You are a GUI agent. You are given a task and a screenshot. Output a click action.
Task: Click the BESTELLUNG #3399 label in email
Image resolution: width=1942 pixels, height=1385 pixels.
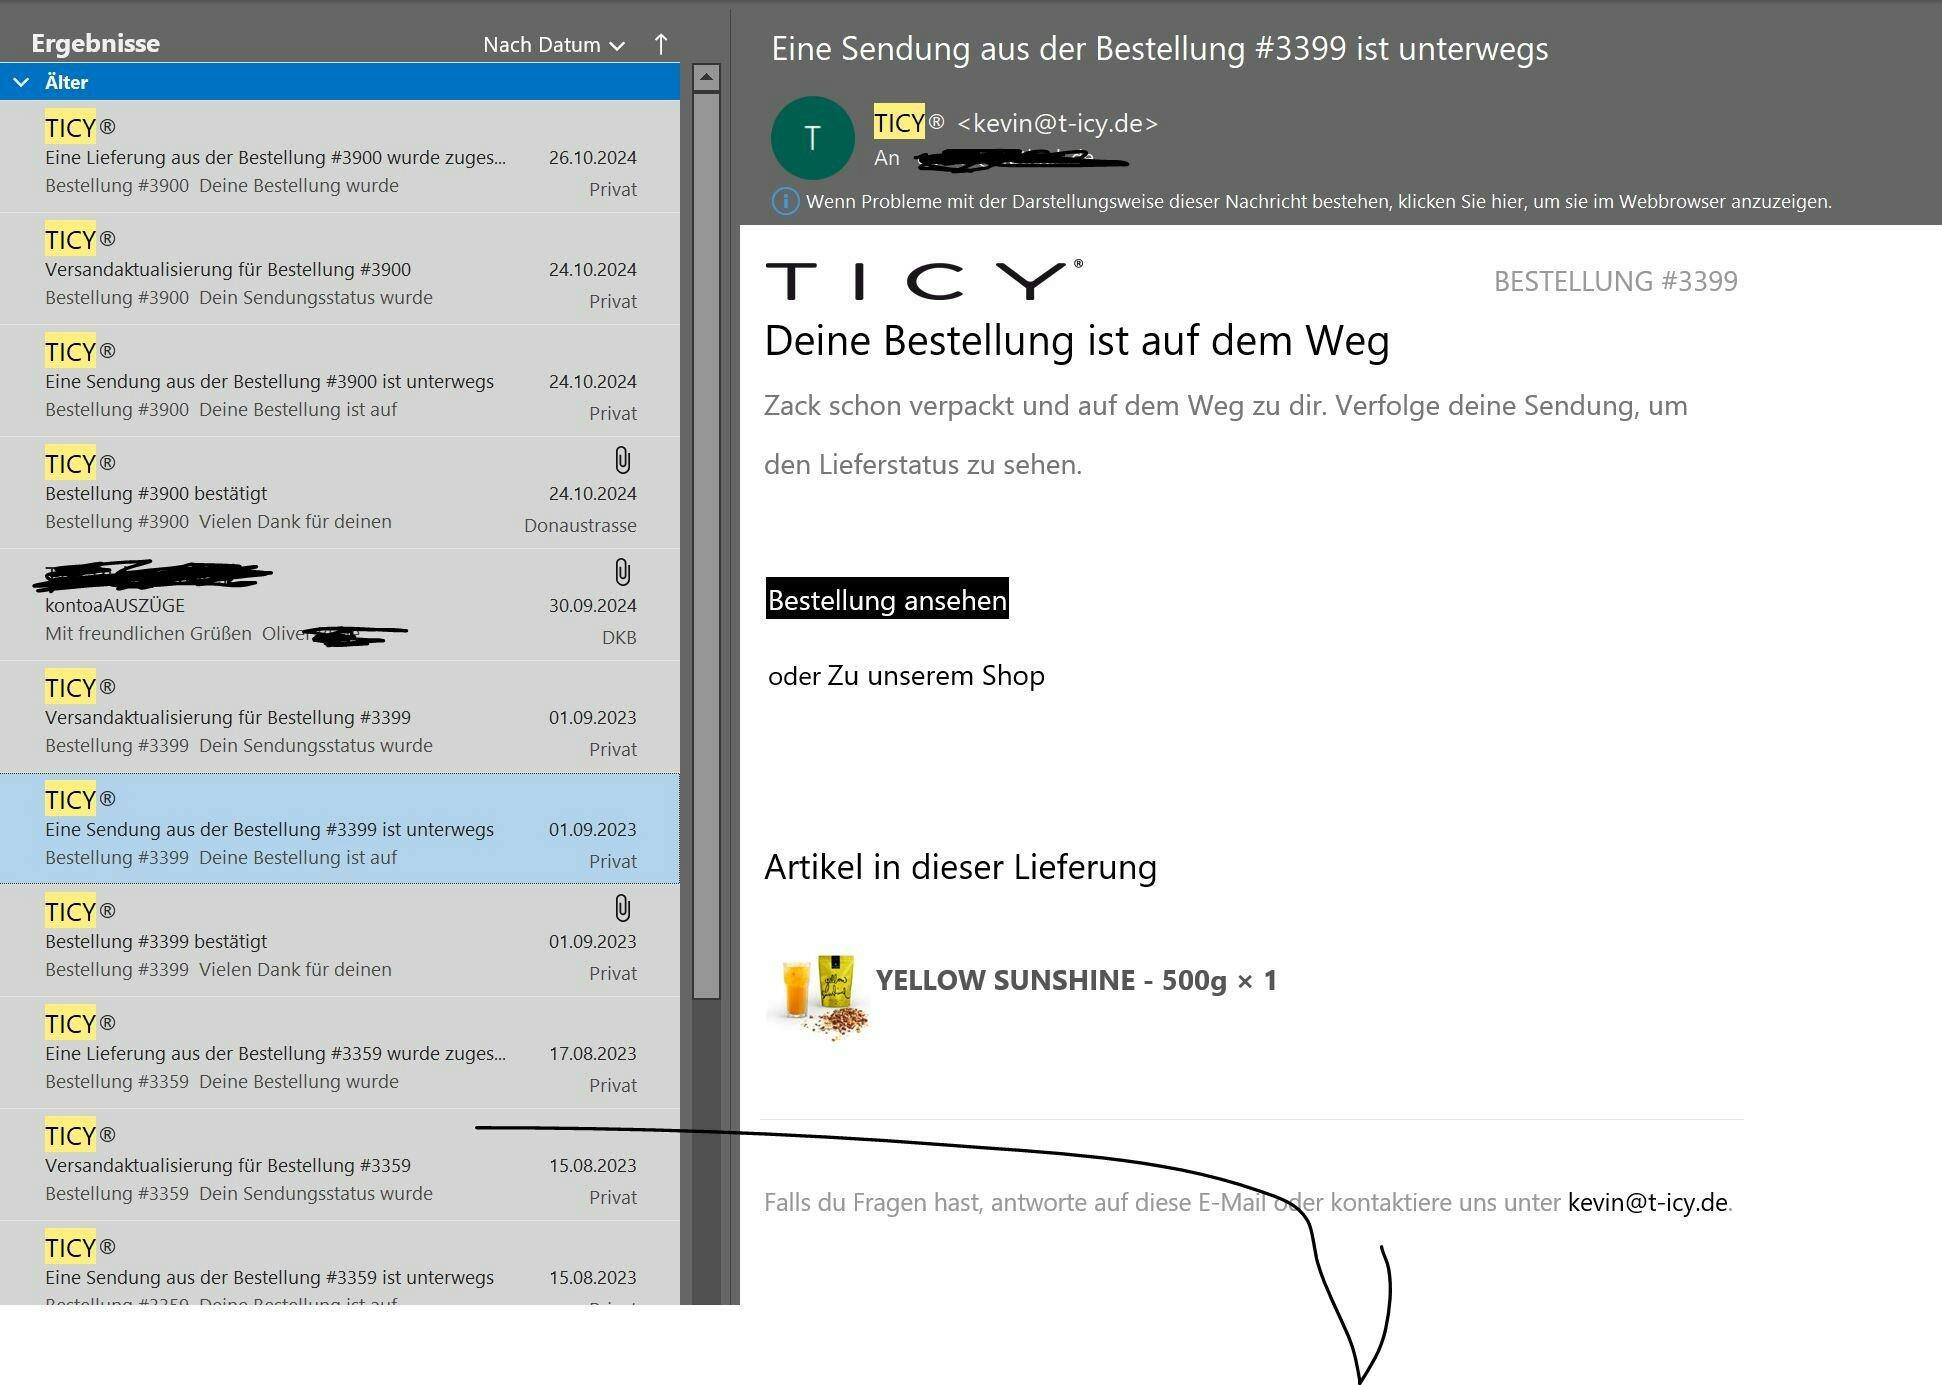click(x=1615, y=281)
